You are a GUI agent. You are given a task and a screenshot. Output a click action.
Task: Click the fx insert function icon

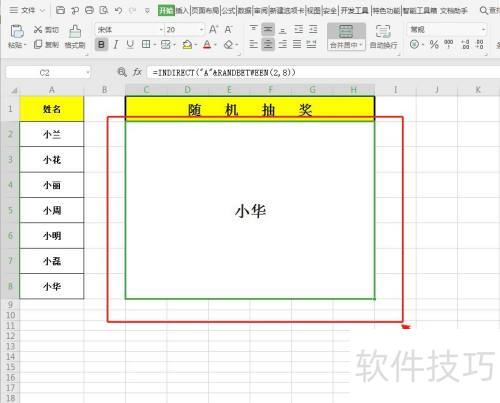click(137, 72)
